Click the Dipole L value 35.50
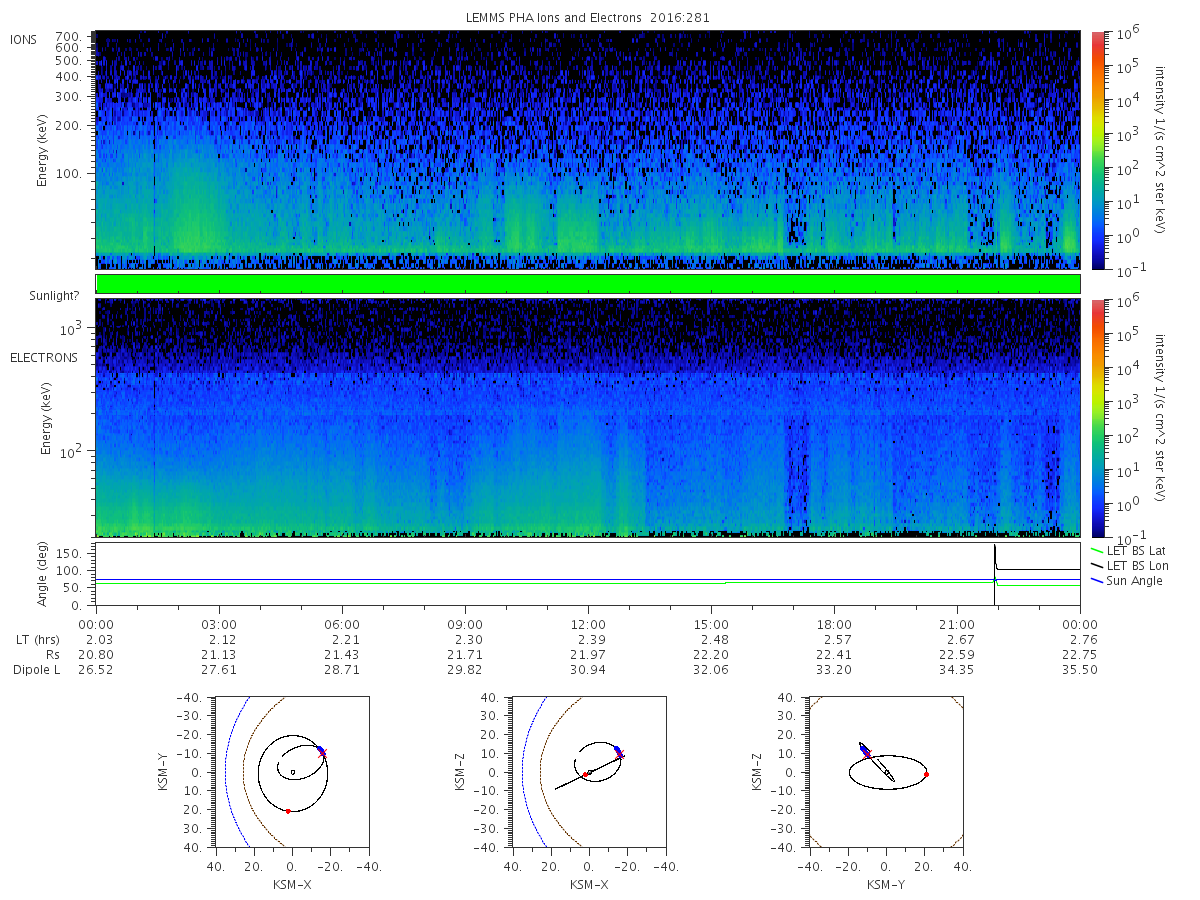This screenshot has height=900, width=1200. pyautogui.click(x=1081, y=669)
